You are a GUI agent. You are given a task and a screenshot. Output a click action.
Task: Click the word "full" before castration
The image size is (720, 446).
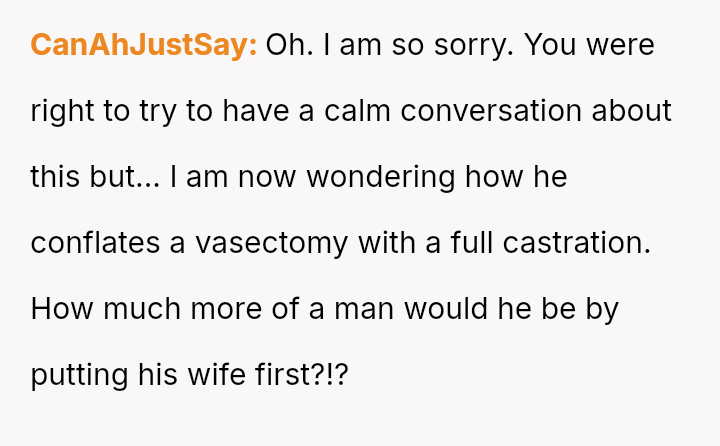click(x=472, y=242)
